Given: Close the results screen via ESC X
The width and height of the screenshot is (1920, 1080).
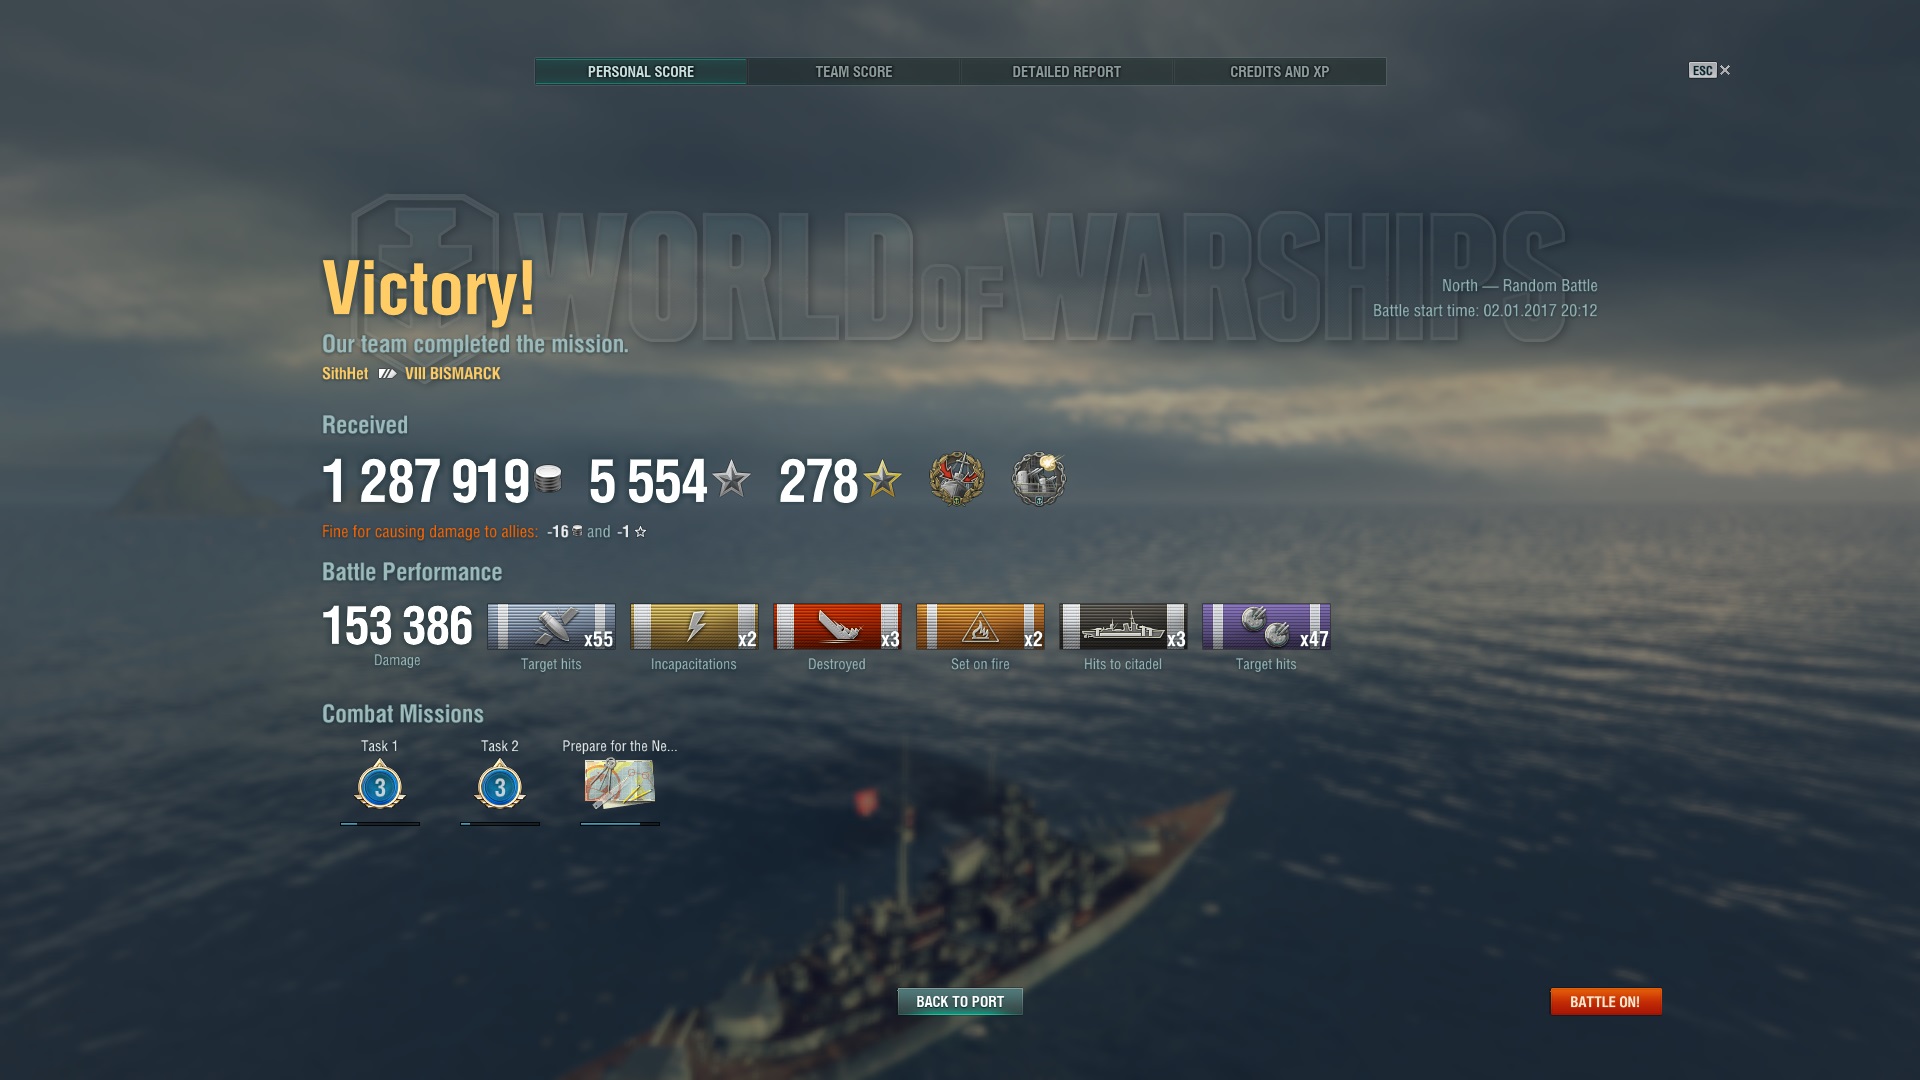Looking at the screenshot, I should coord(1710,70).
